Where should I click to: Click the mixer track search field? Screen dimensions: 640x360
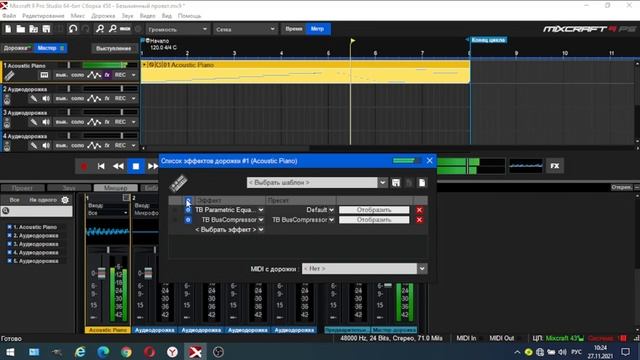pyautogui.click(x=37, y=211)
